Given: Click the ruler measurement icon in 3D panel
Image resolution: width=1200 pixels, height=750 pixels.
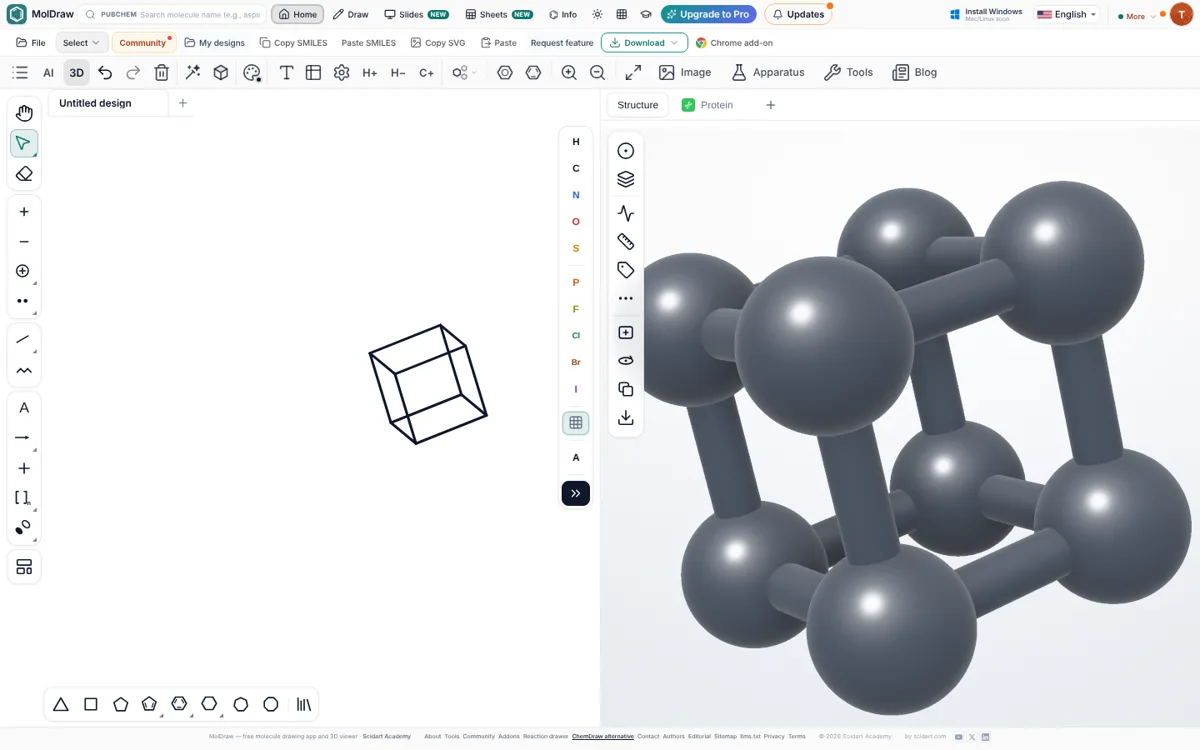Looking at the screenshot, I should (x=626, y=242).
